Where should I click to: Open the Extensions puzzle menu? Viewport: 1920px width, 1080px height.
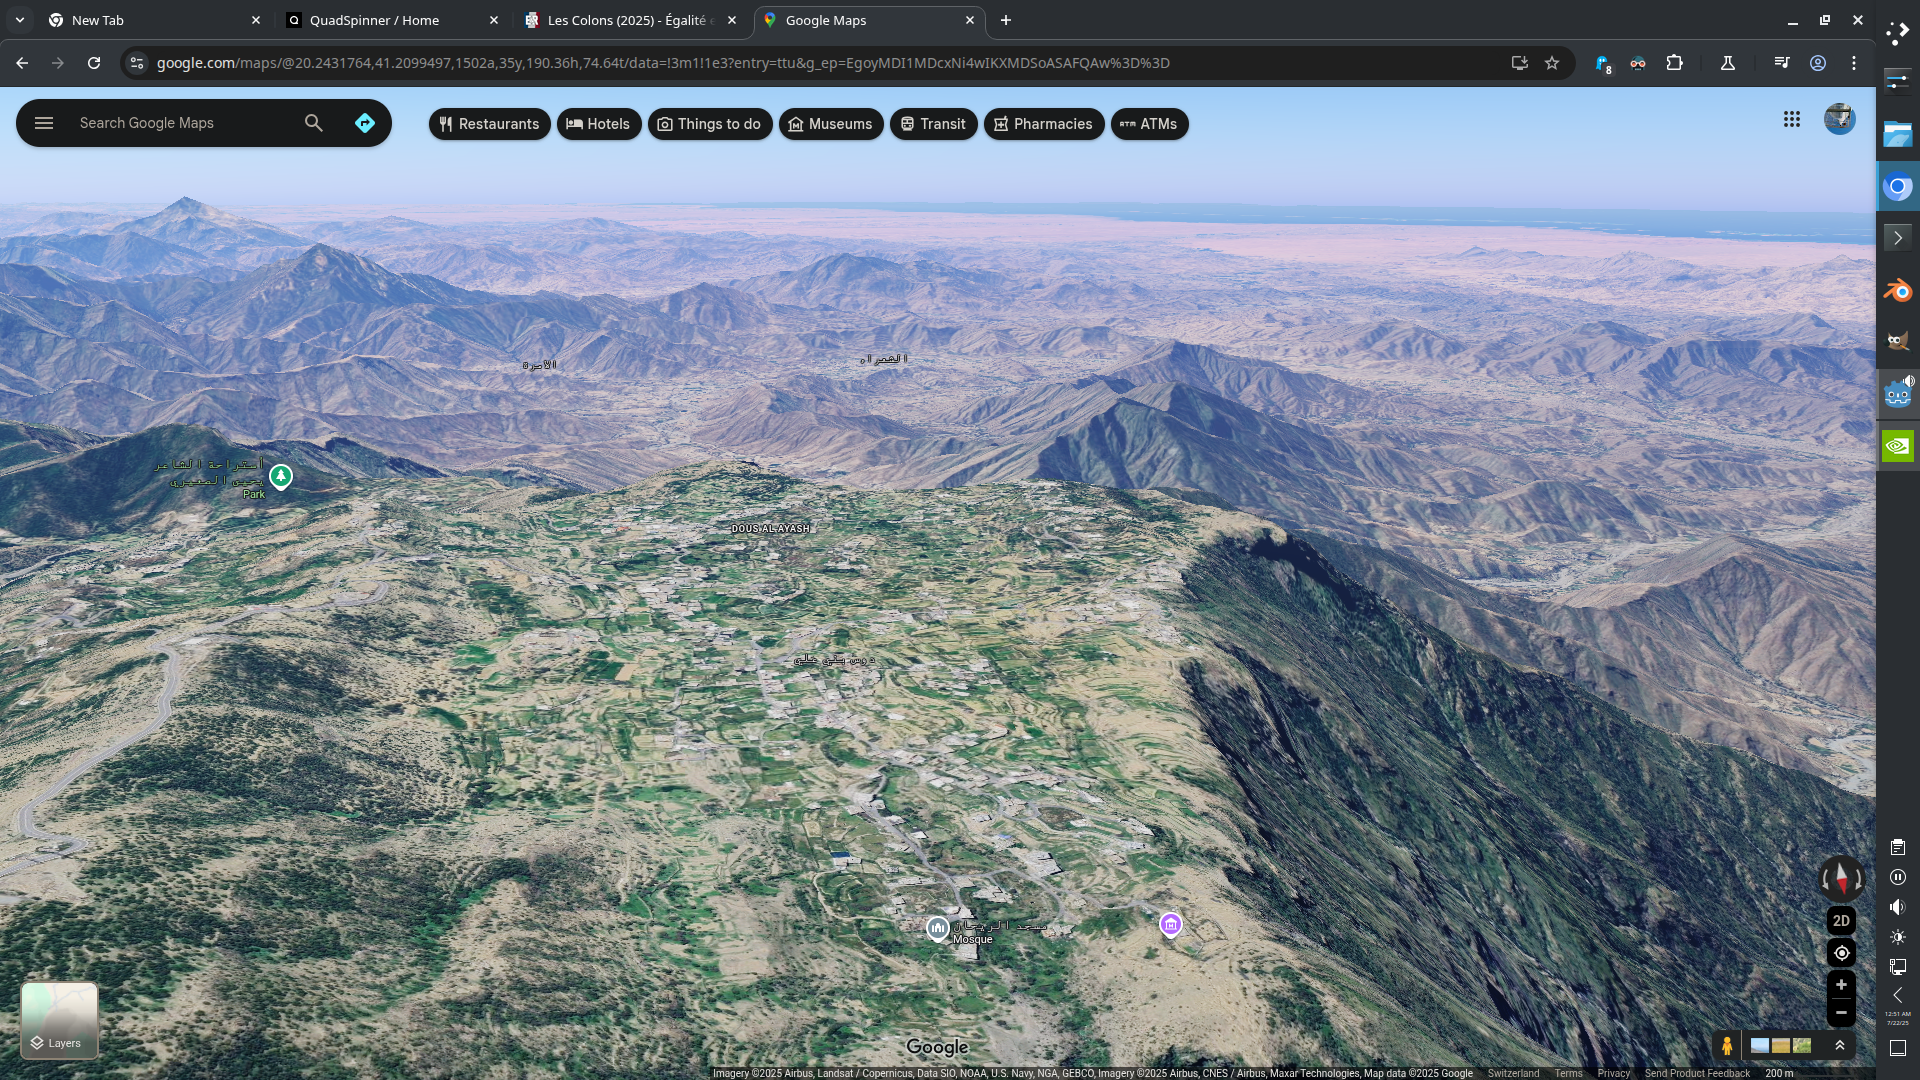1674,63
